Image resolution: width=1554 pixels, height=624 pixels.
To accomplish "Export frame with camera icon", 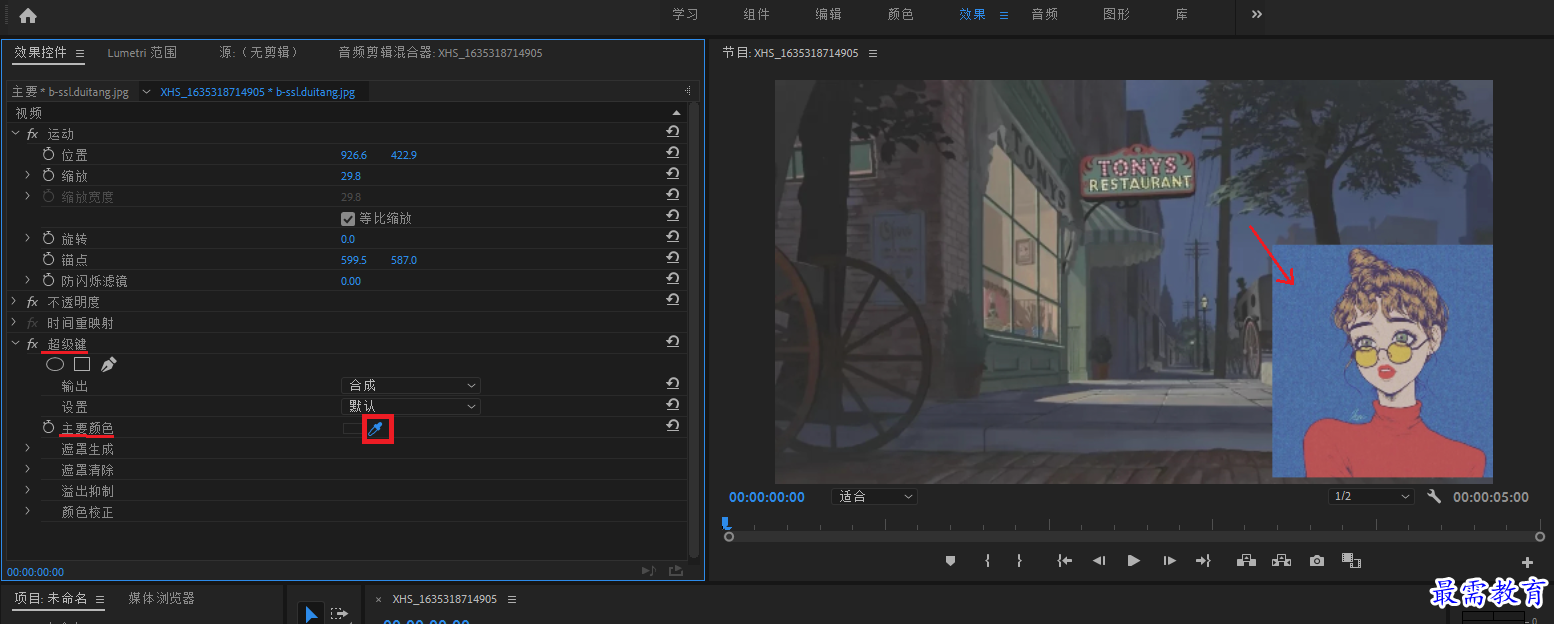I will [1317, 561].
